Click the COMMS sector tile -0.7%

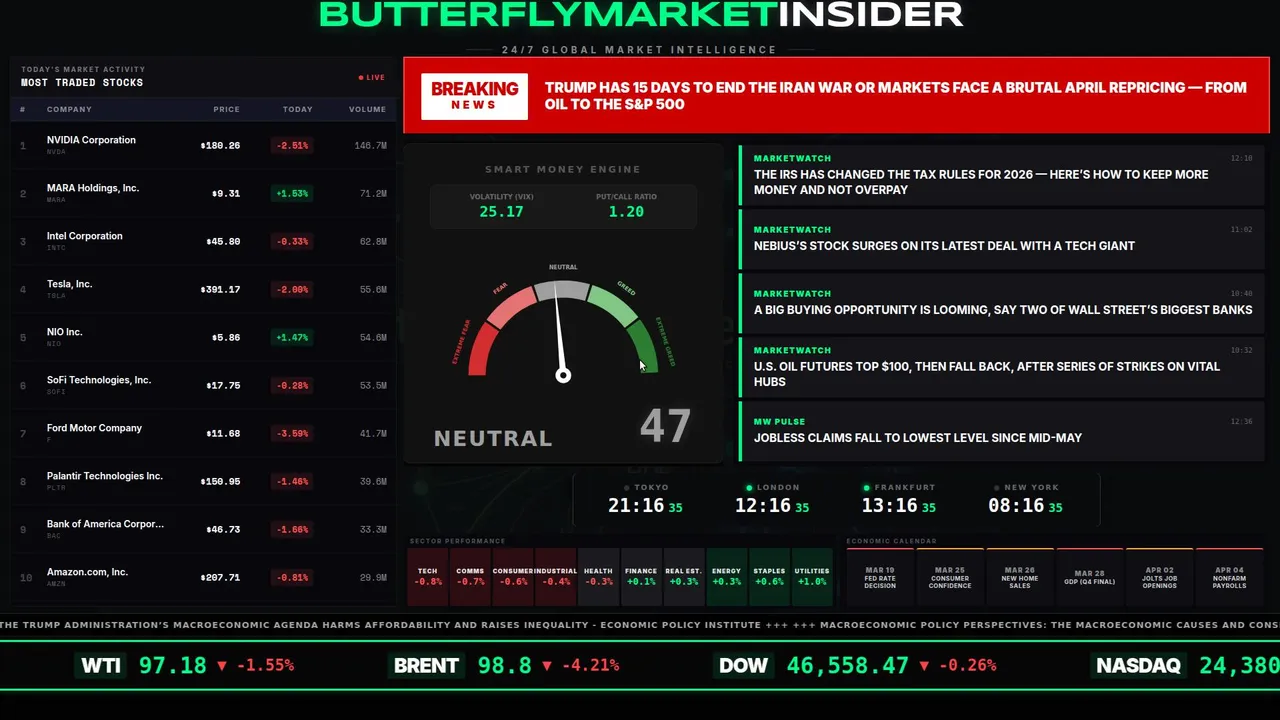click(x=470, y=576)
